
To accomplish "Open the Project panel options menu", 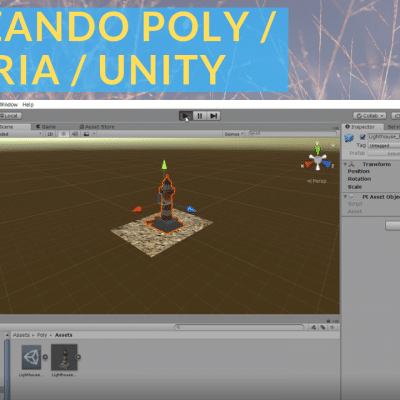I will [336, 321].
